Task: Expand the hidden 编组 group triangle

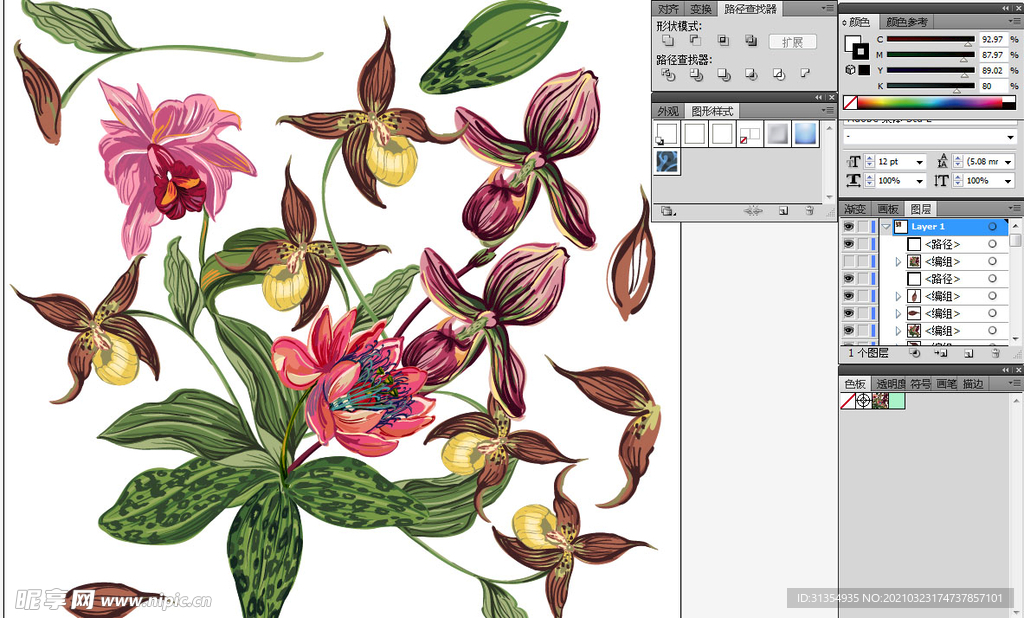Action: point(899,261)
